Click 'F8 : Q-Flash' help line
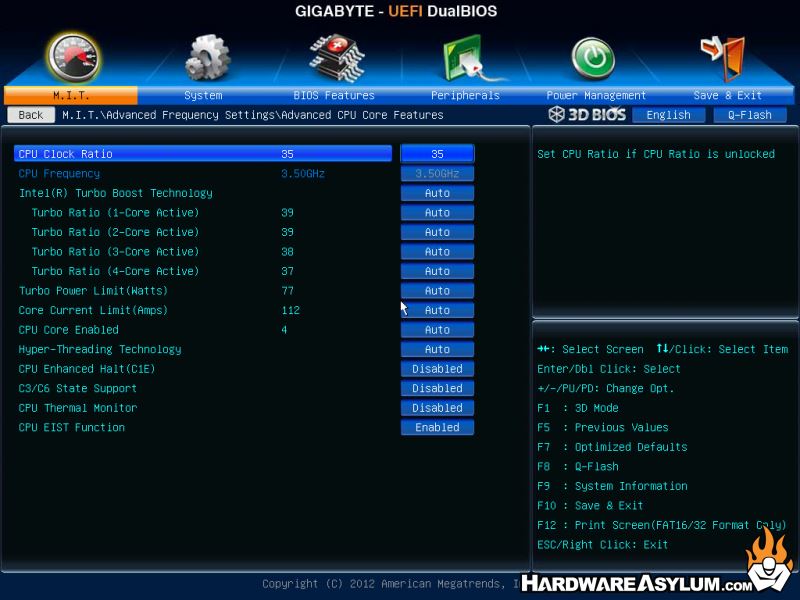Image resolution: width=800 pixels, height=600 pixels. pos(578,466)
